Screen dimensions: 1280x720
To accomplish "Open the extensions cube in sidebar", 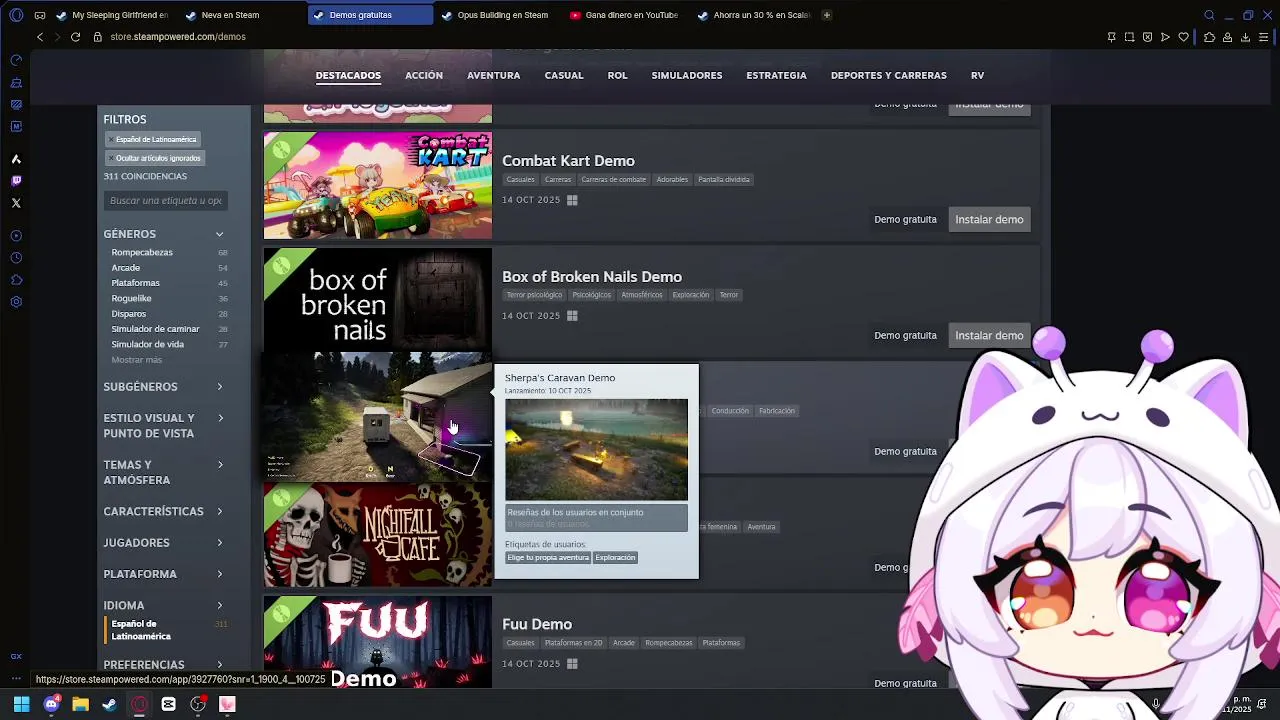I will point(16,280).
